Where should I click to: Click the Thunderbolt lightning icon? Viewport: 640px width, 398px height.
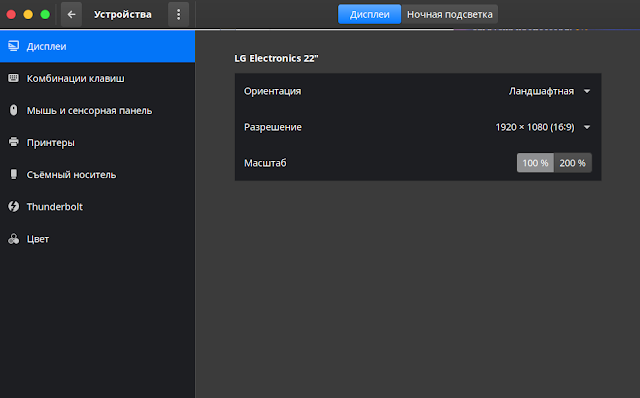click(13, 206)
